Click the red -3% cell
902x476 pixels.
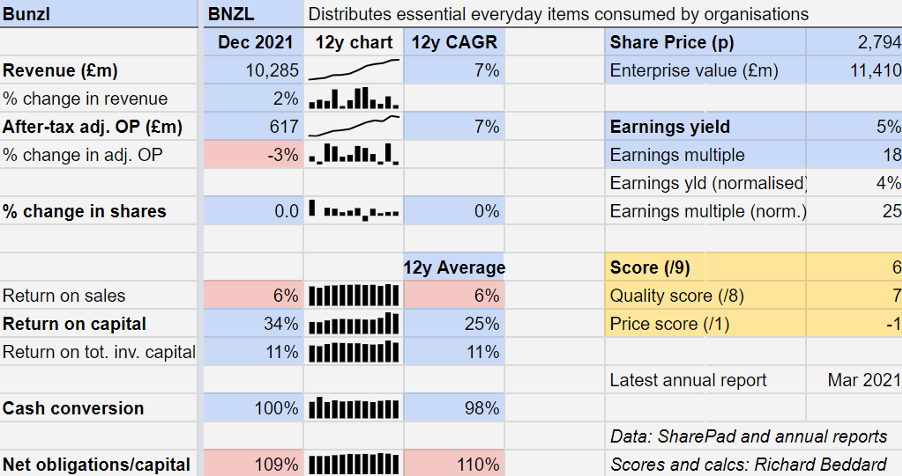[x=253, y=155]
